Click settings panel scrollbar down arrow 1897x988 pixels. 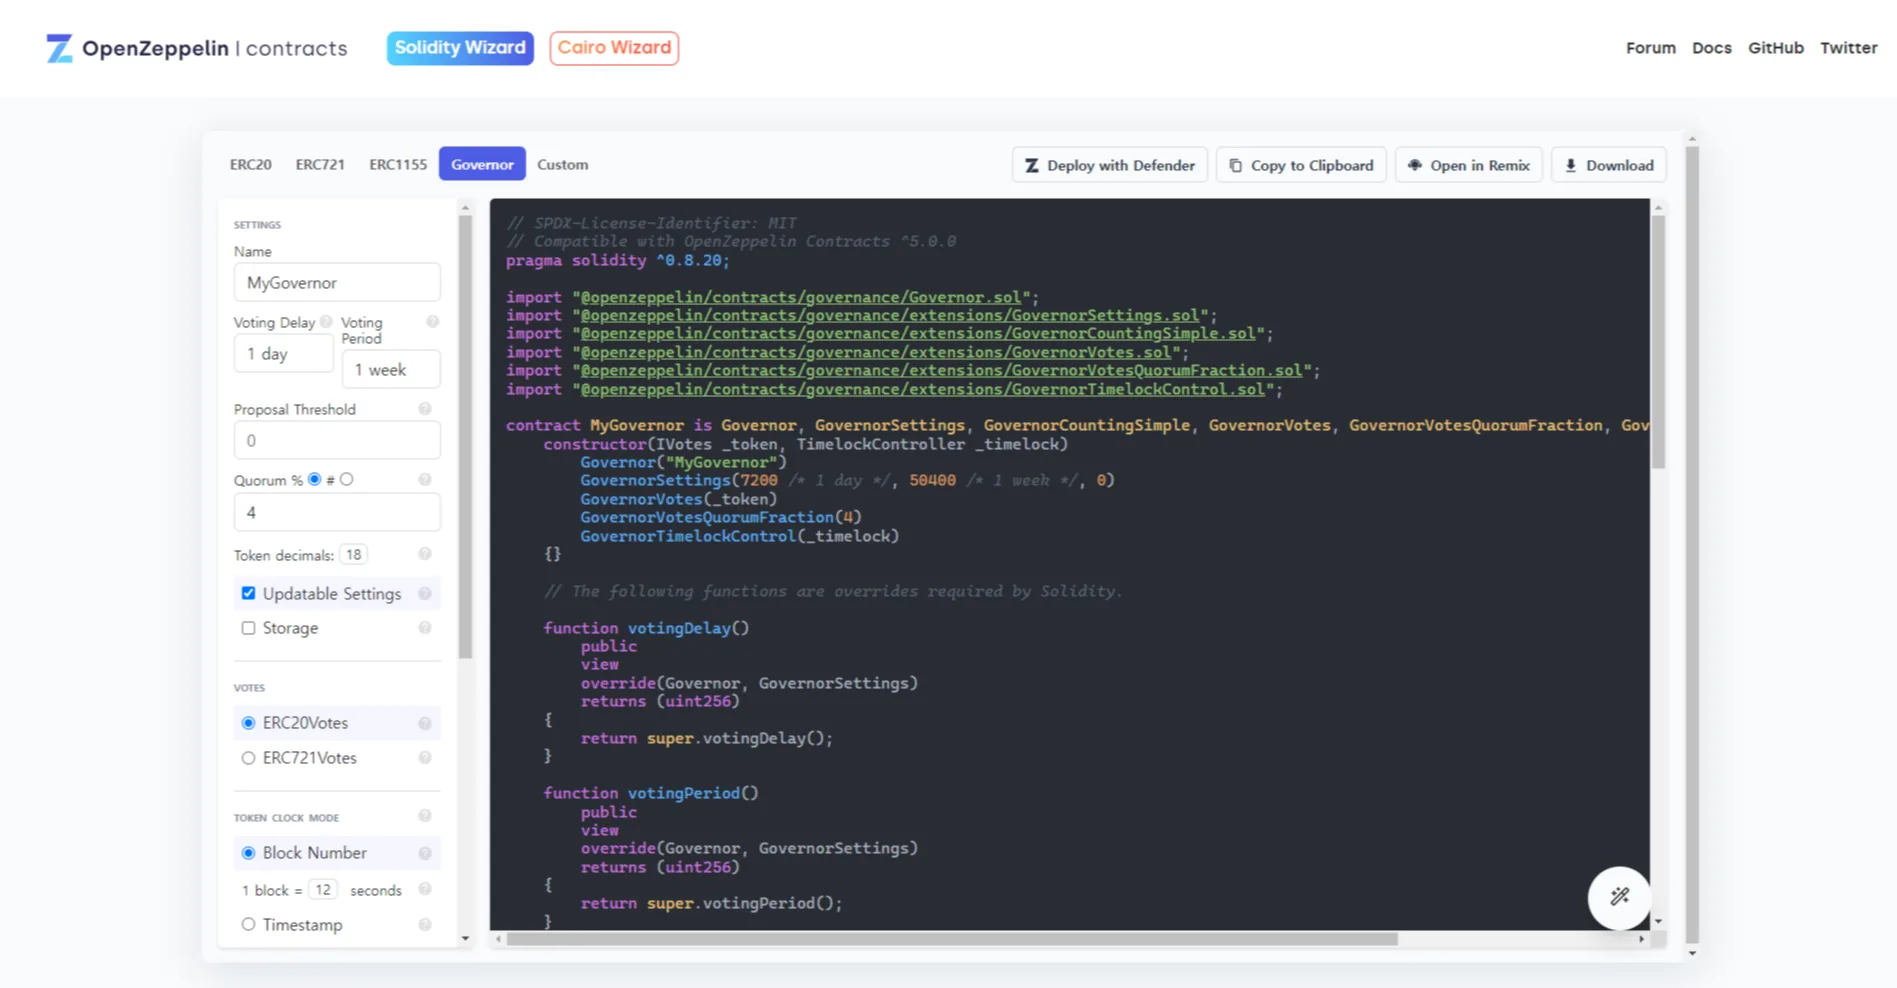[465, 939]
